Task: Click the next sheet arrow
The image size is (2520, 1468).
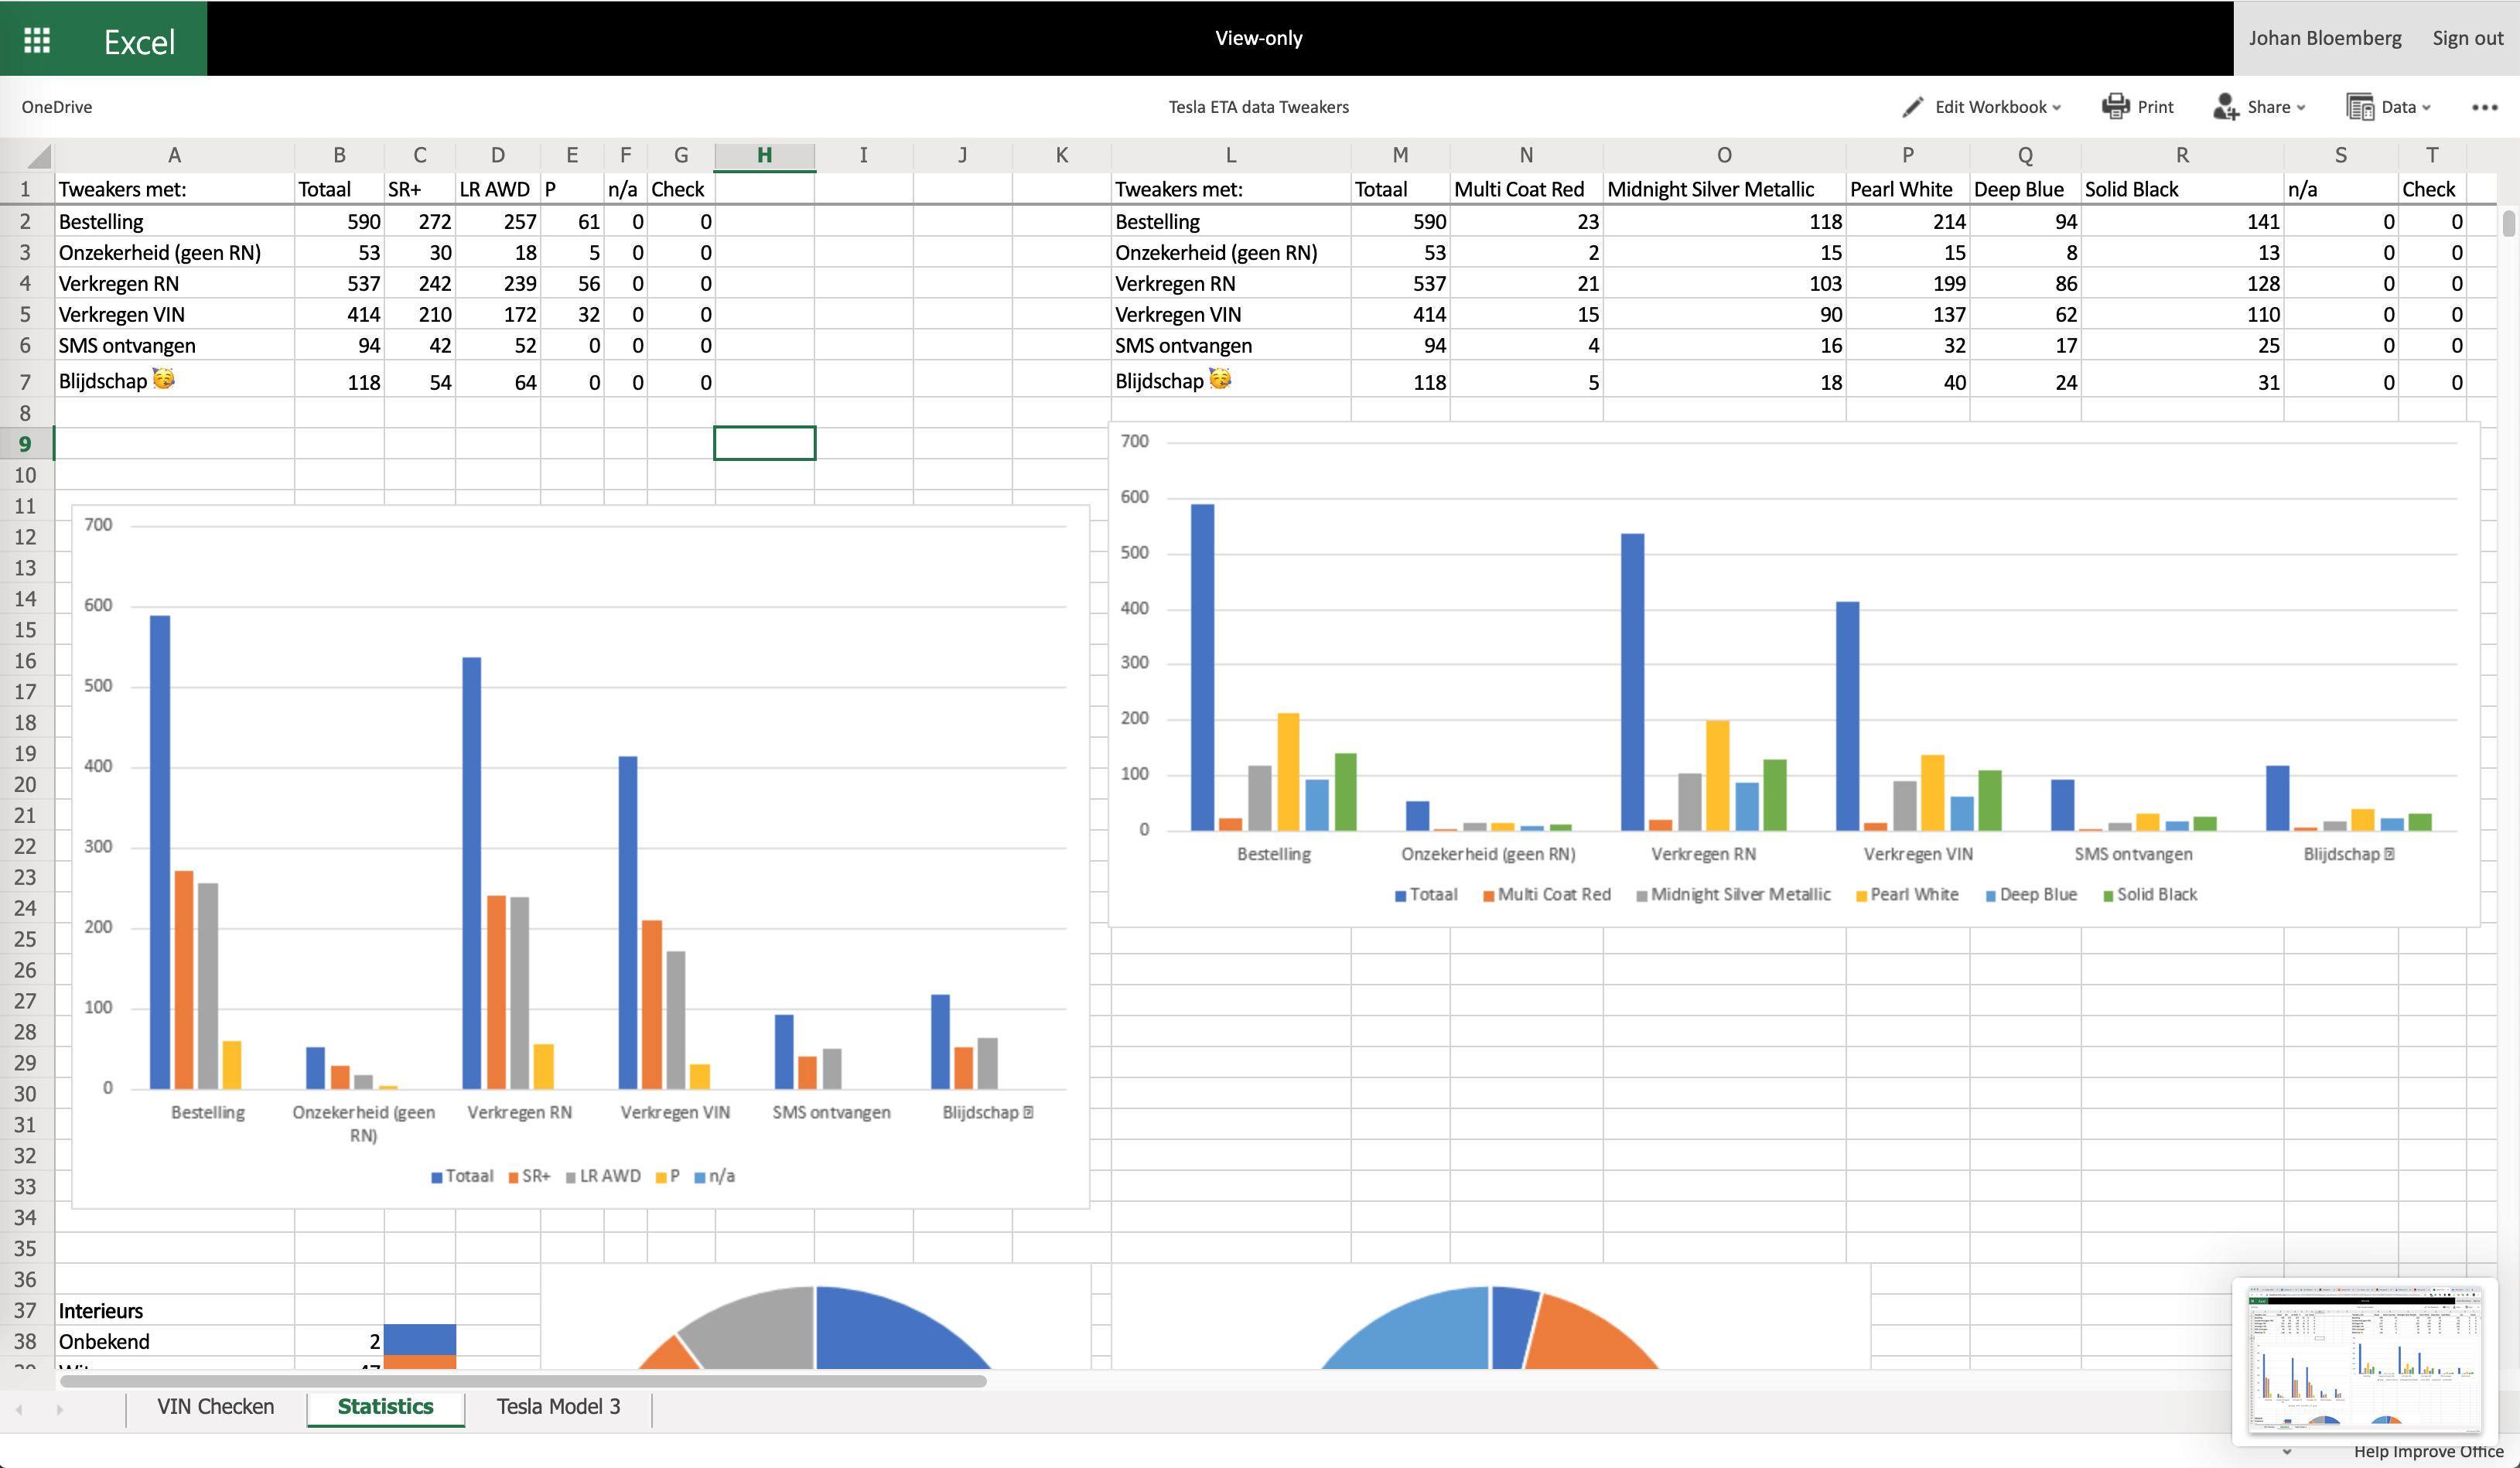Action: click(x=60, y=1409)
